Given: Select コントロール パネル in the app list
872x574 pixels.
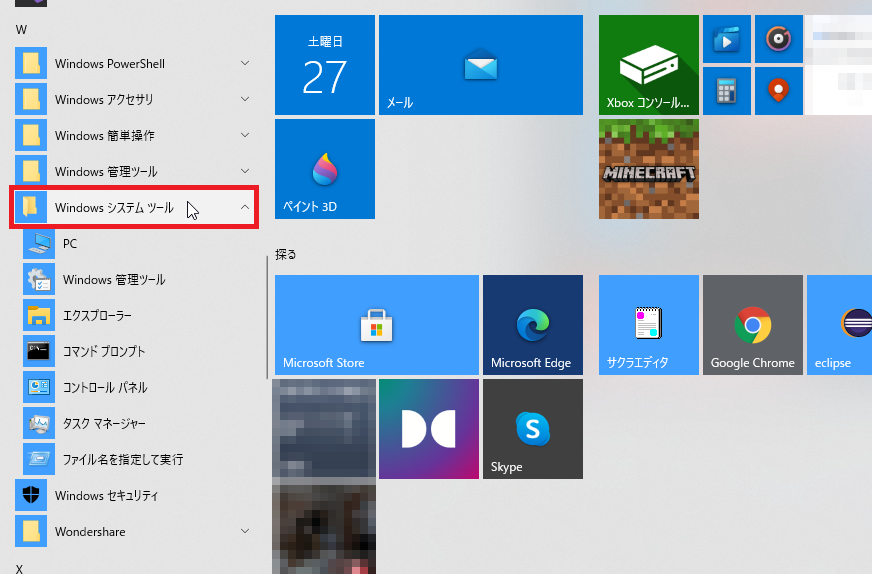Looking at the screenshot, I should [x=104, y=388].
